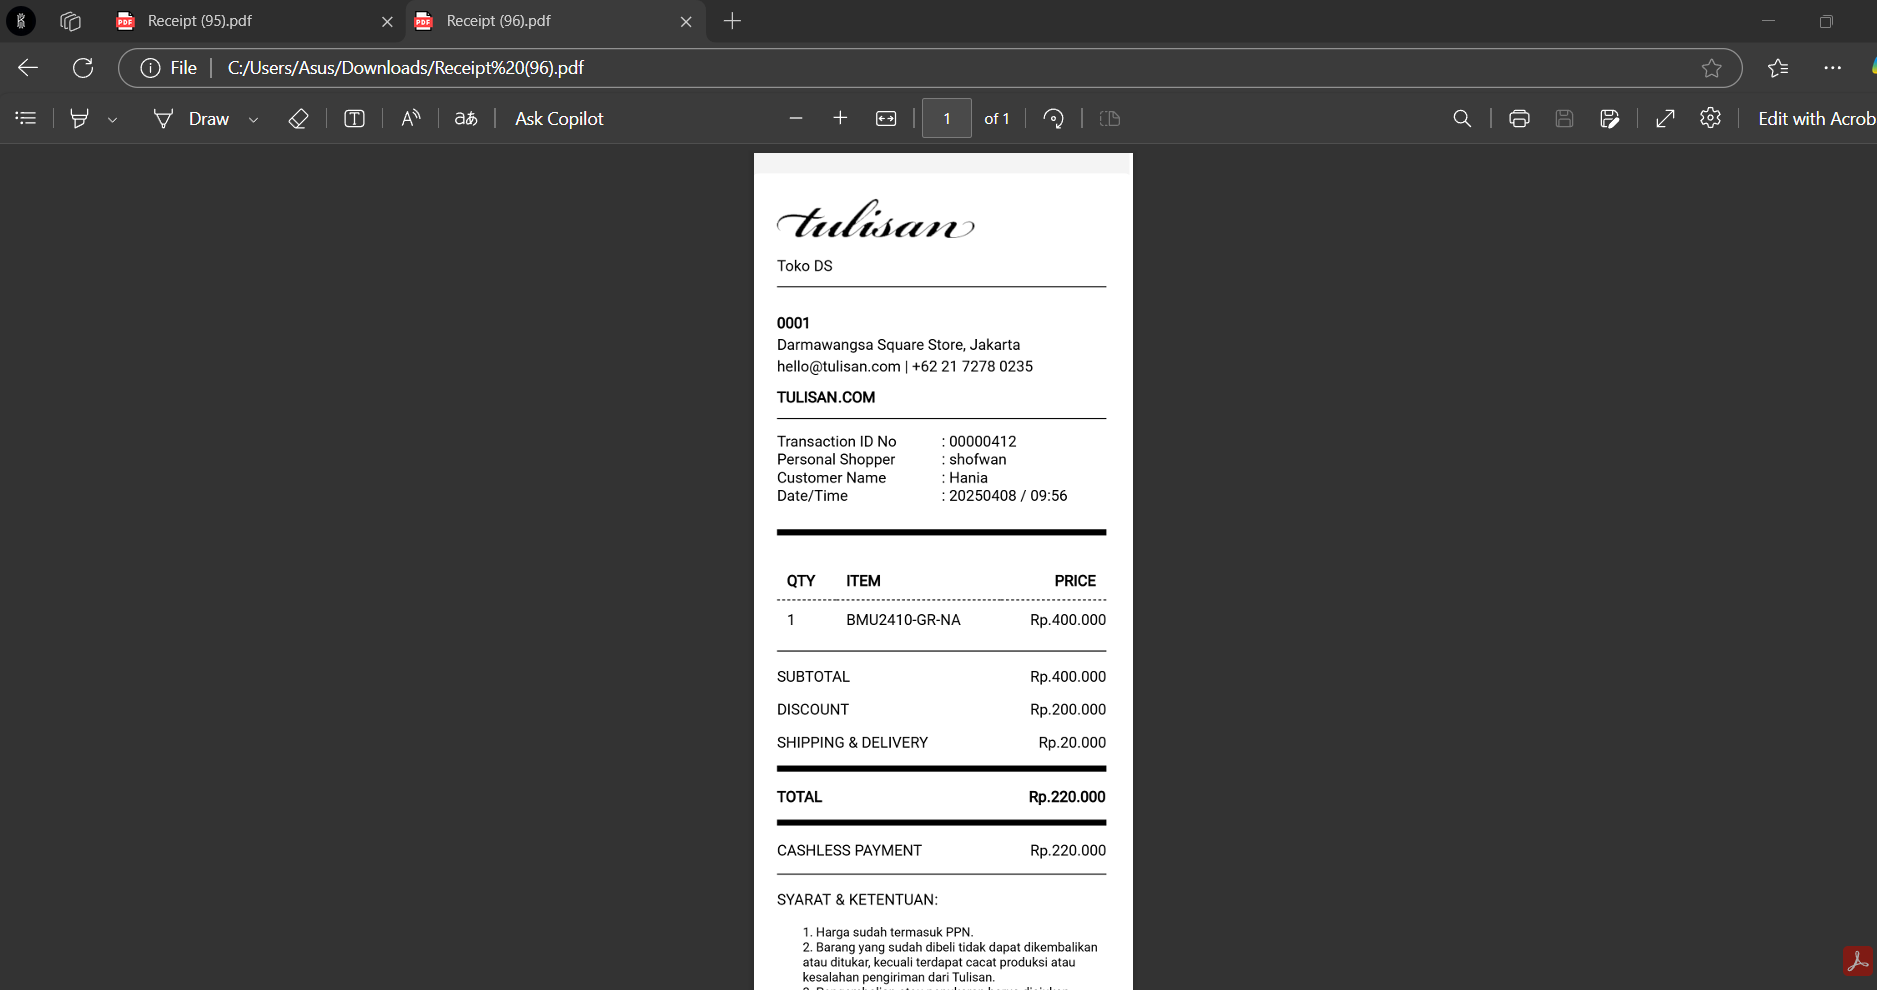This screenshot has height=990, width=1877.
Task: Click the Save as icon
Action: click(1610, 118)
